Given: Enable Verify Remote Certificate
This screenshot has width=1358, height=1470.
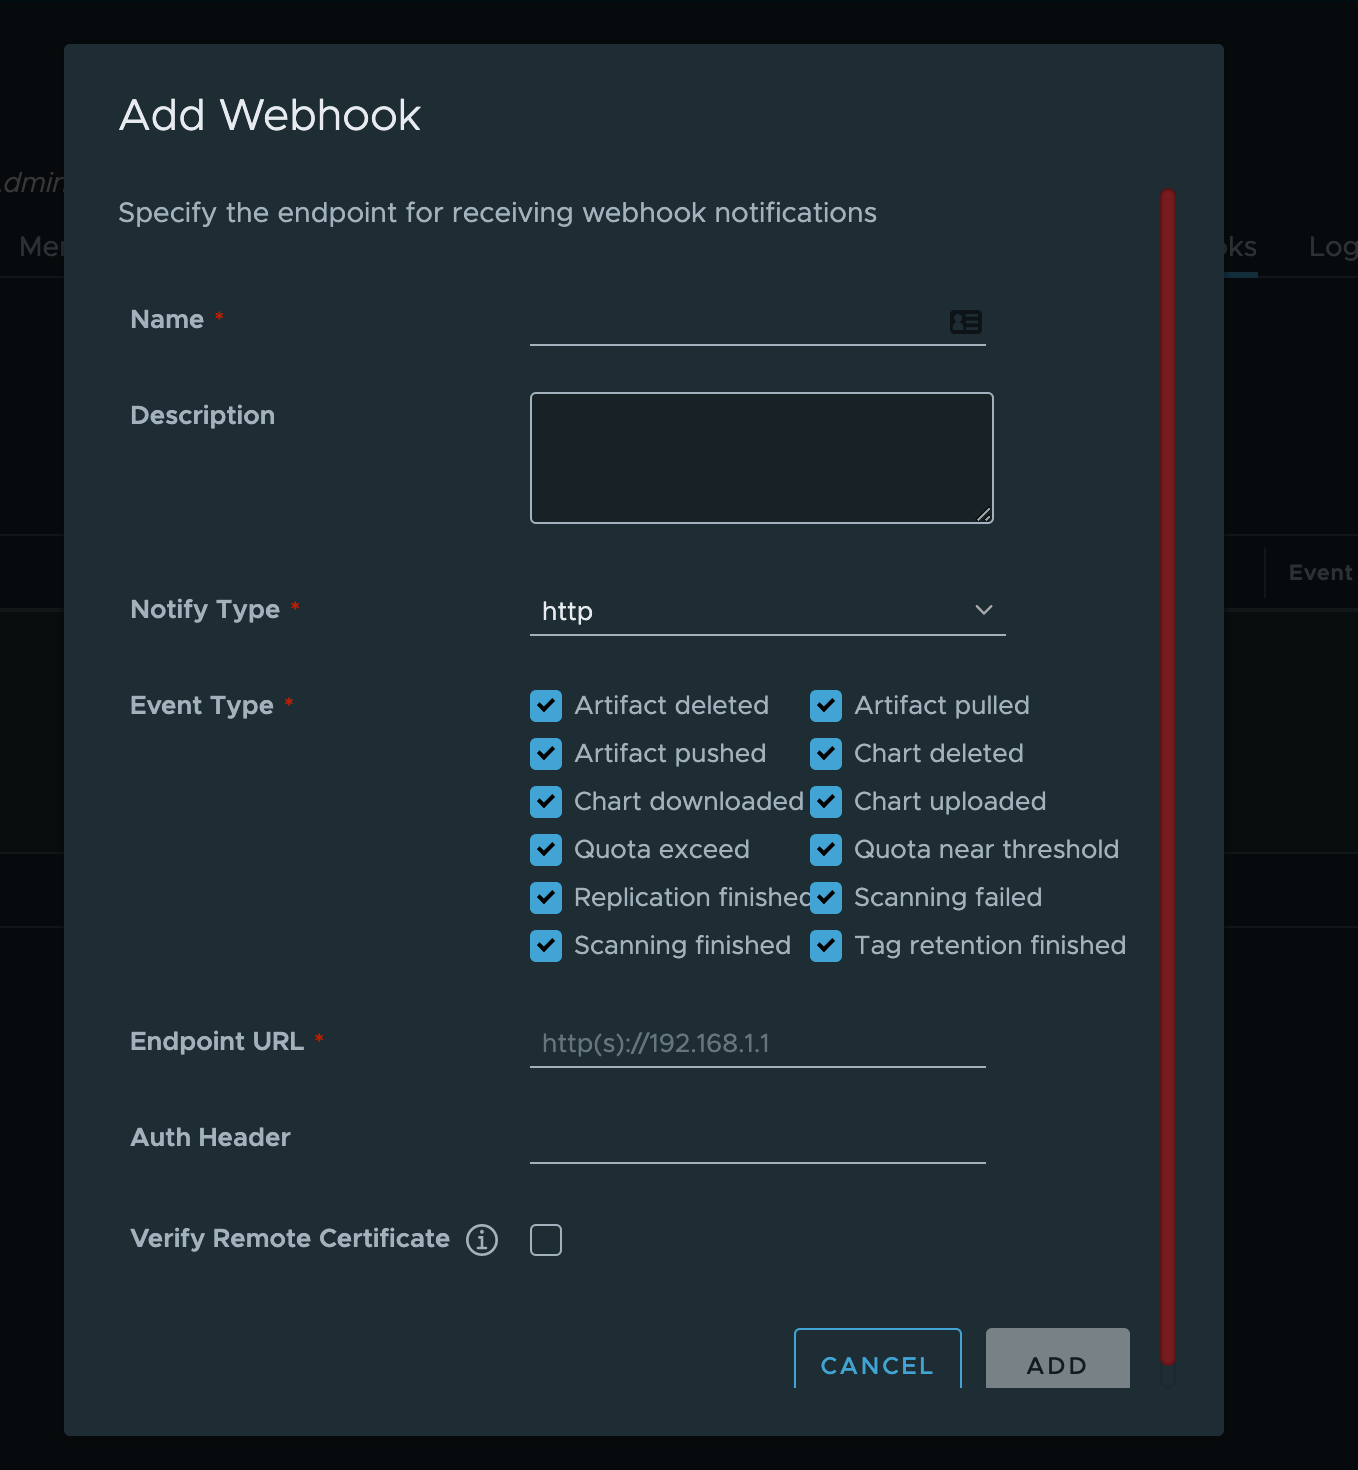Looking at the screenshot, I should click(x=545, y=1239).
